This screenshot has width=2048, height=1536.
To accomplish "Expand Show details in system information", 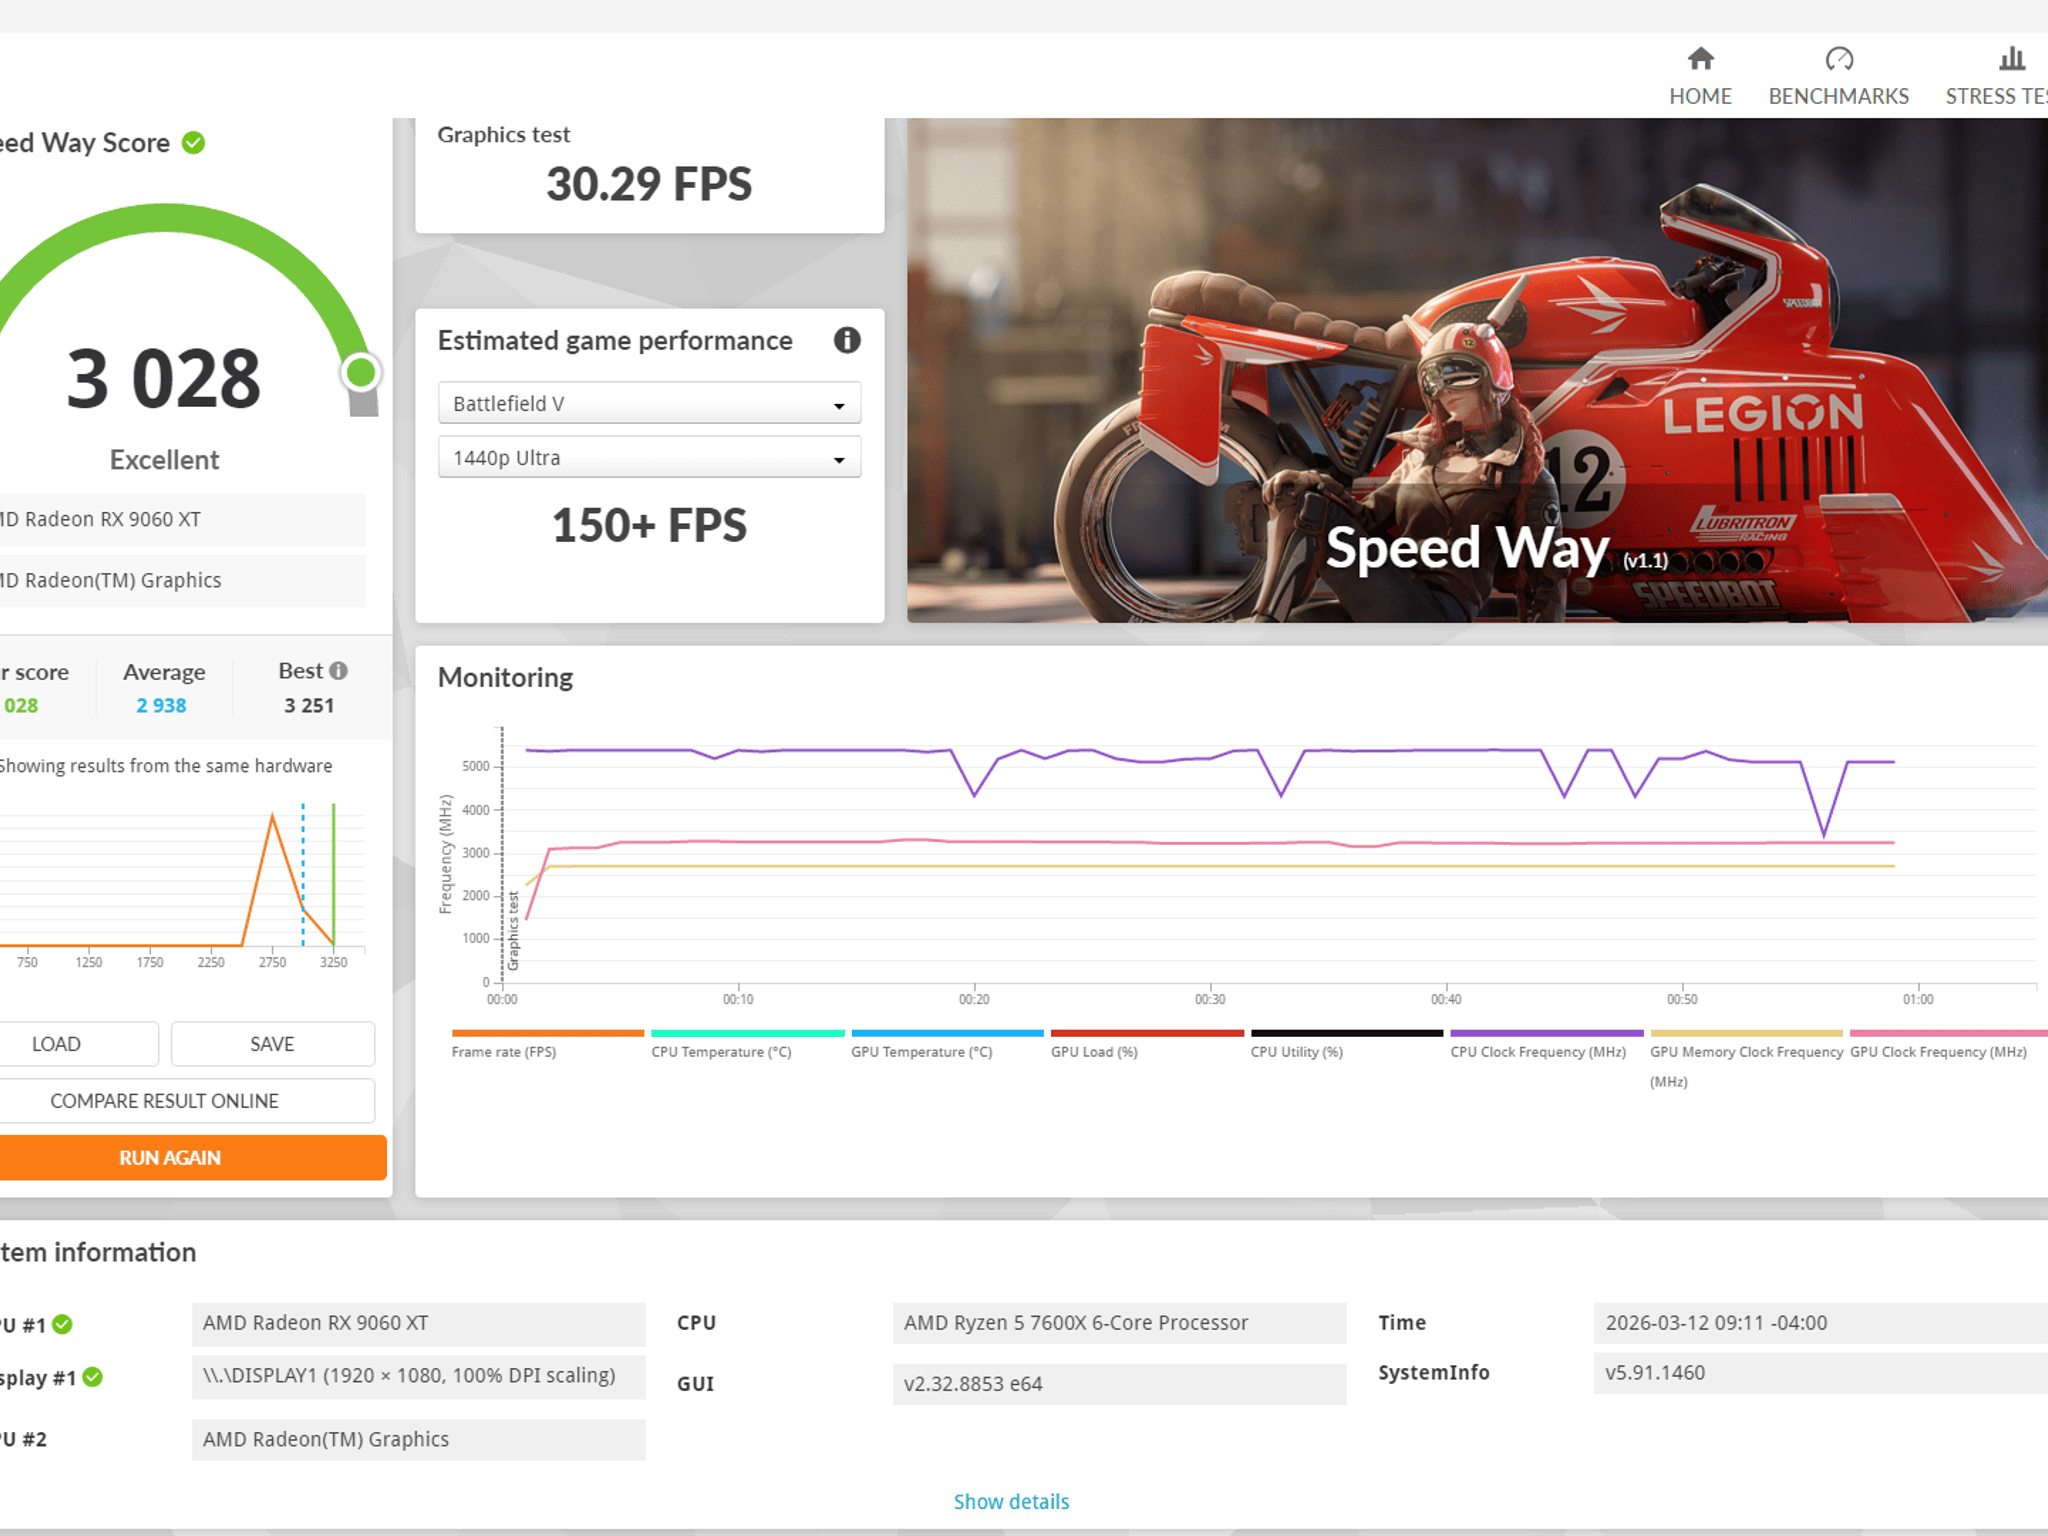I will click(x=1011, y=1501).
